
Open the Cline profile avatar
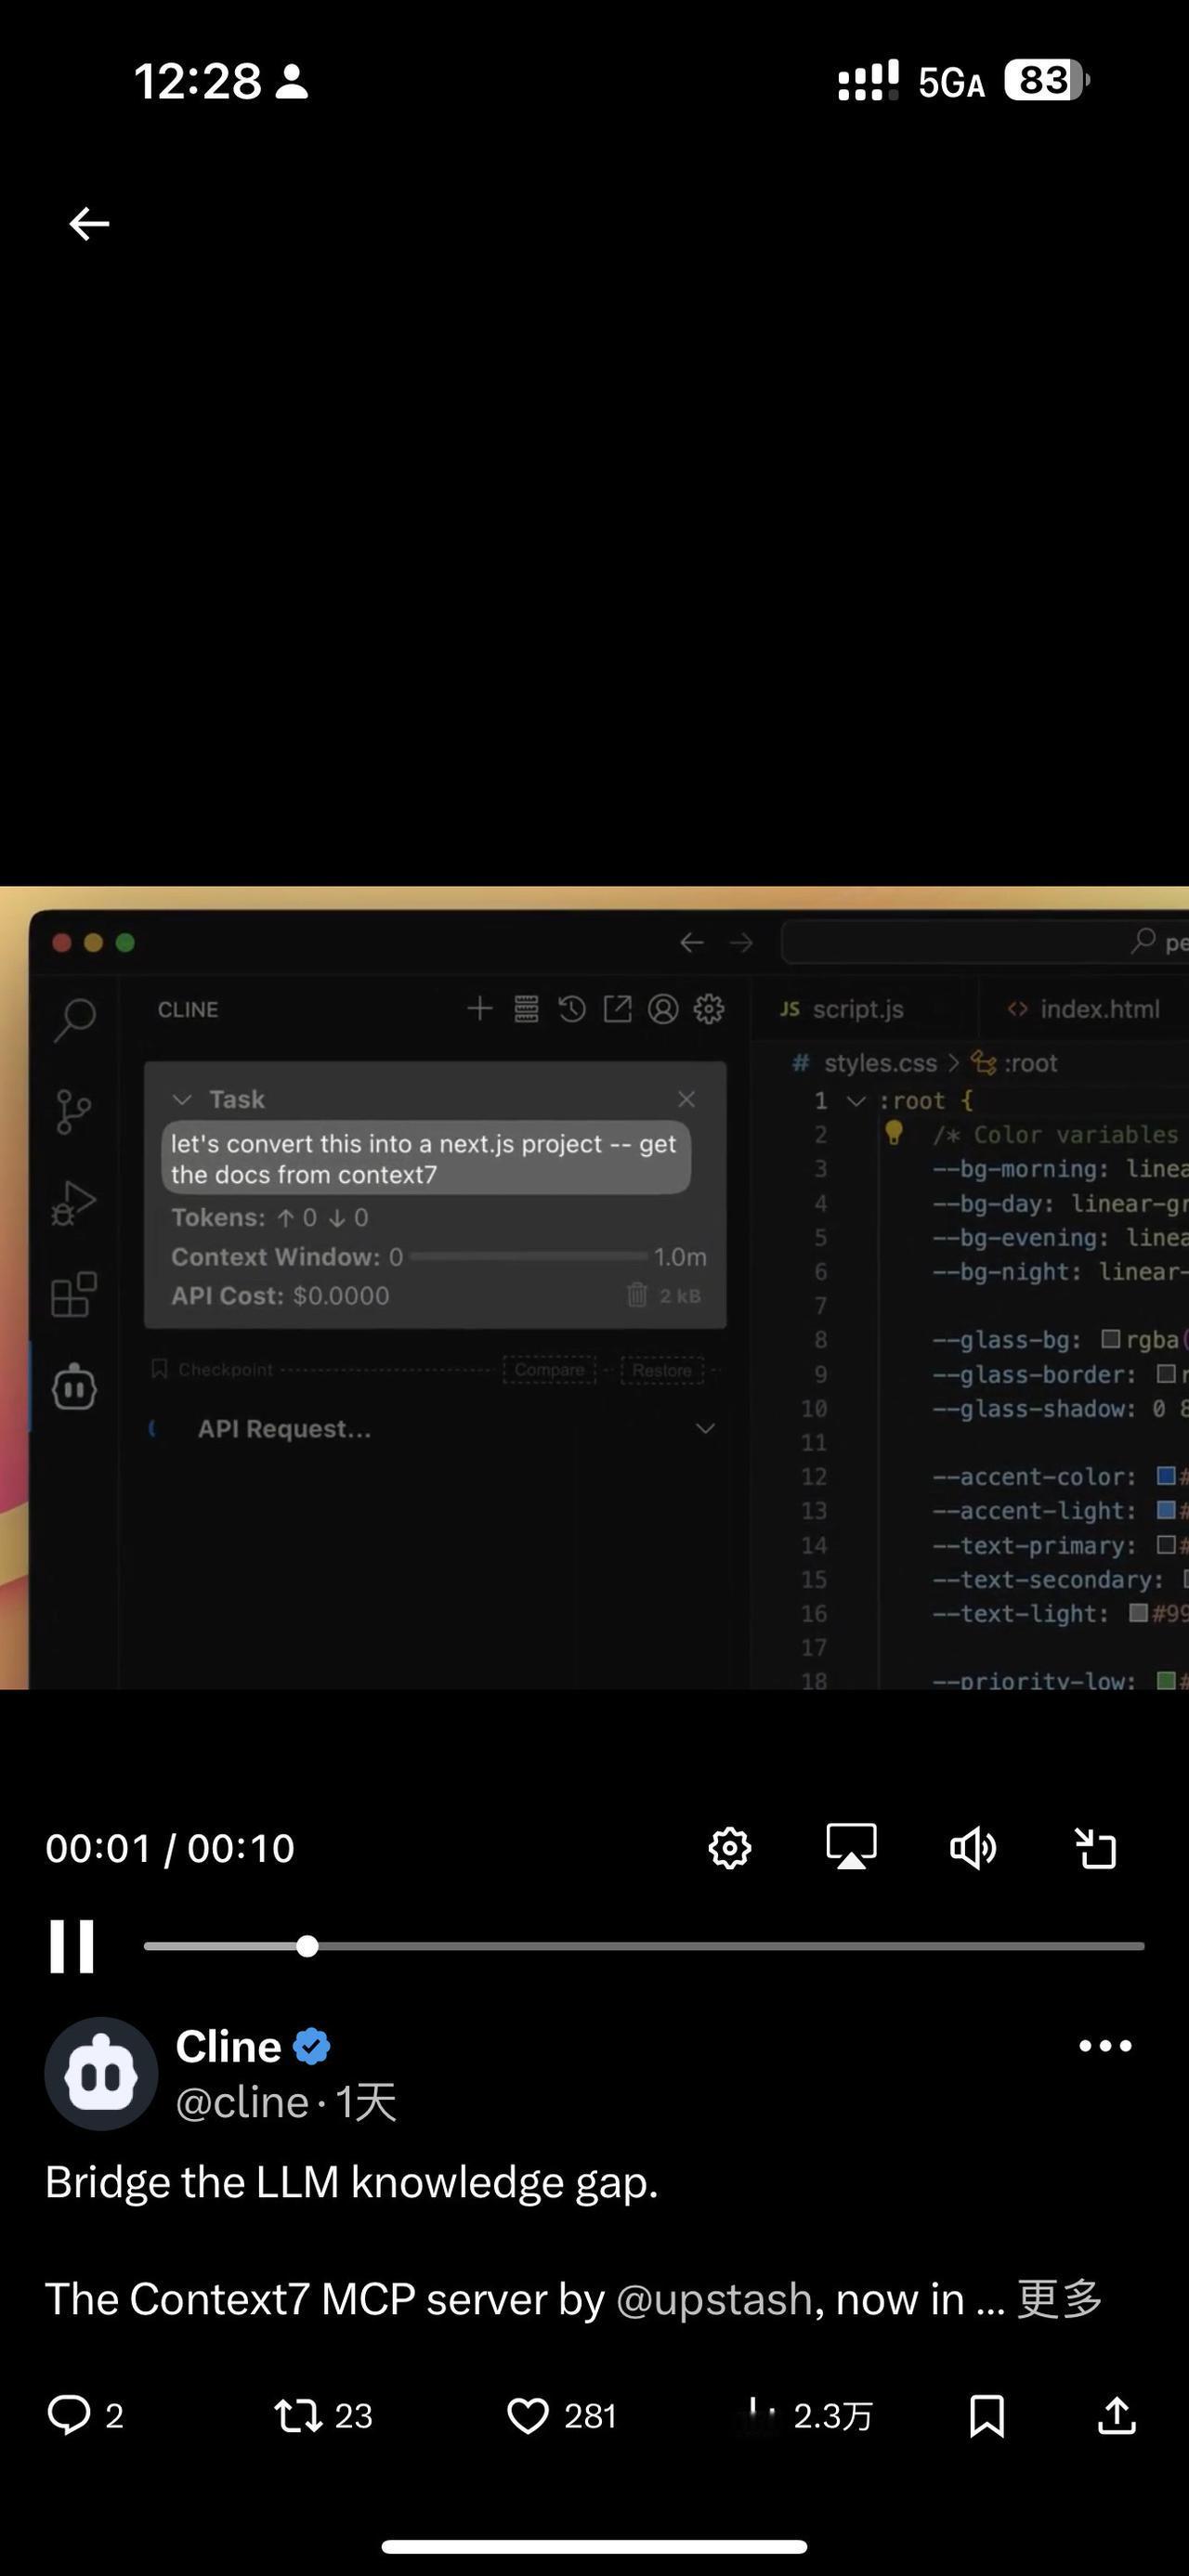point(101,2074)
